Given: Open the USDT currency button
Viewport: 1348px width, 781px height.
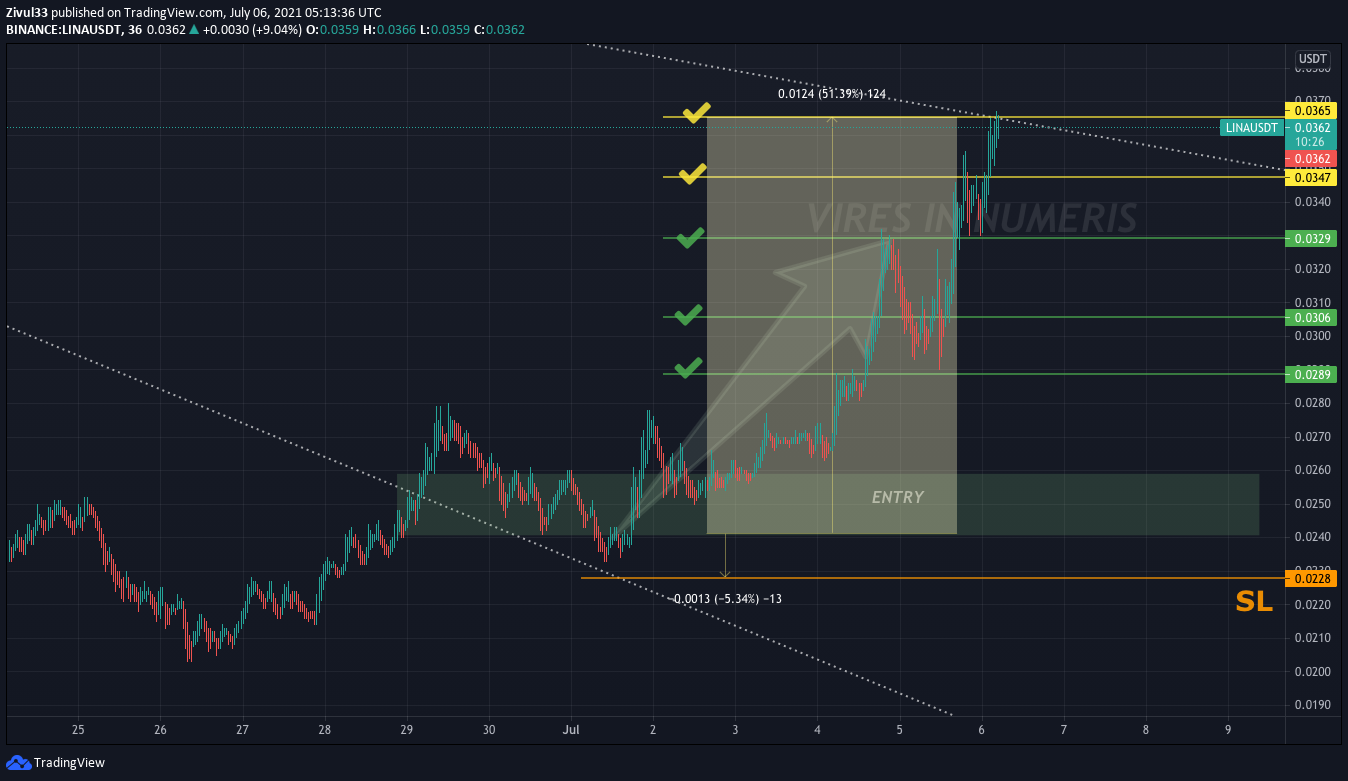Looking at the screenshot, I should 1312,59.
